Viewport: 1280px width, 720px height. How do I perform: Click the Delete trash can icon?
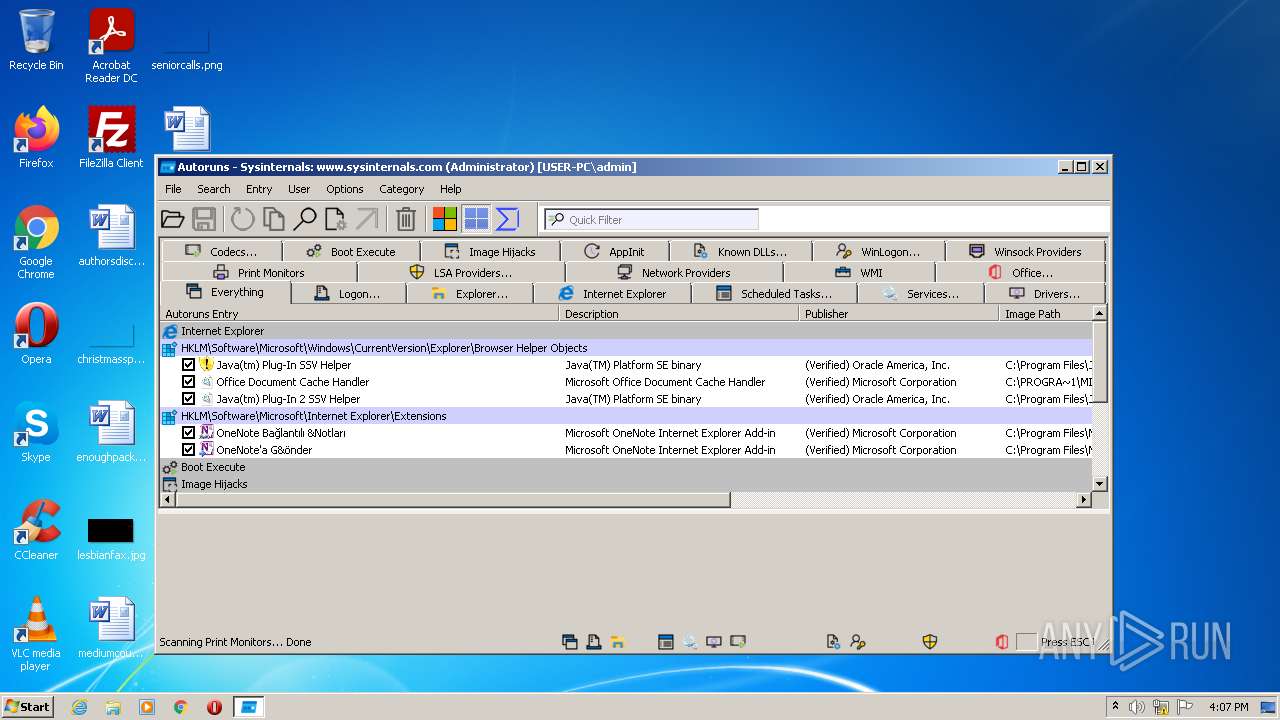(x=405, y=219)
